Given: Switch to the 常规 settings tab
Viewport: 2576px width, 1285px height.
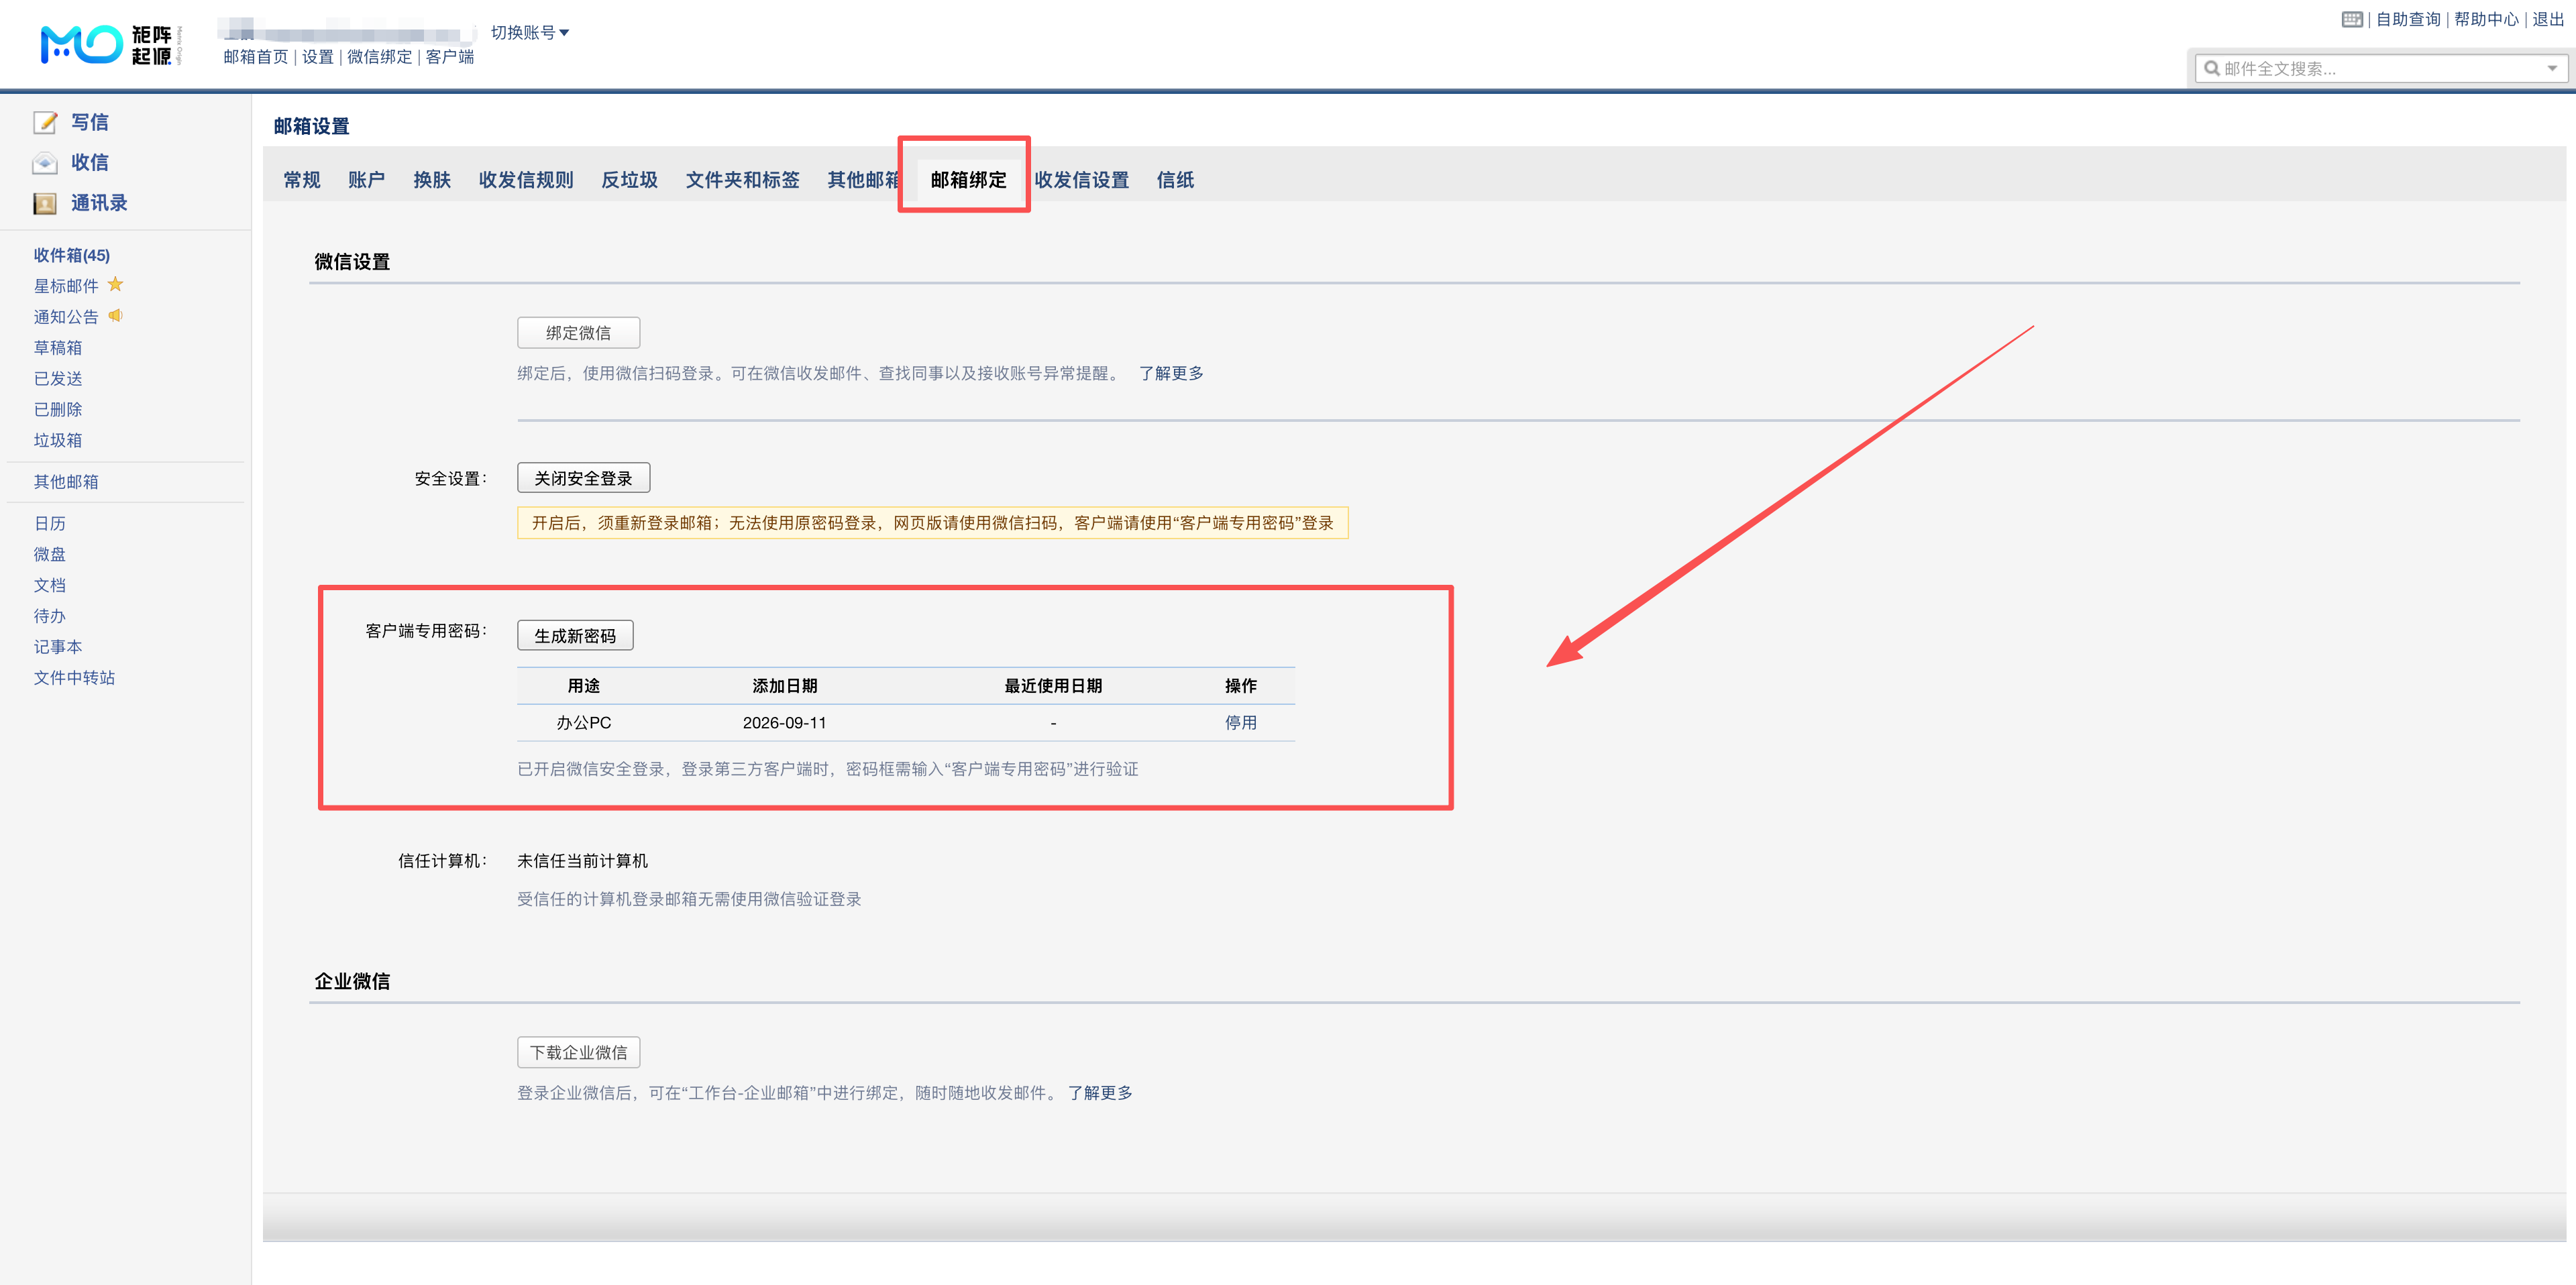Looking at the screenshot, I should click(x=301, y=179).
